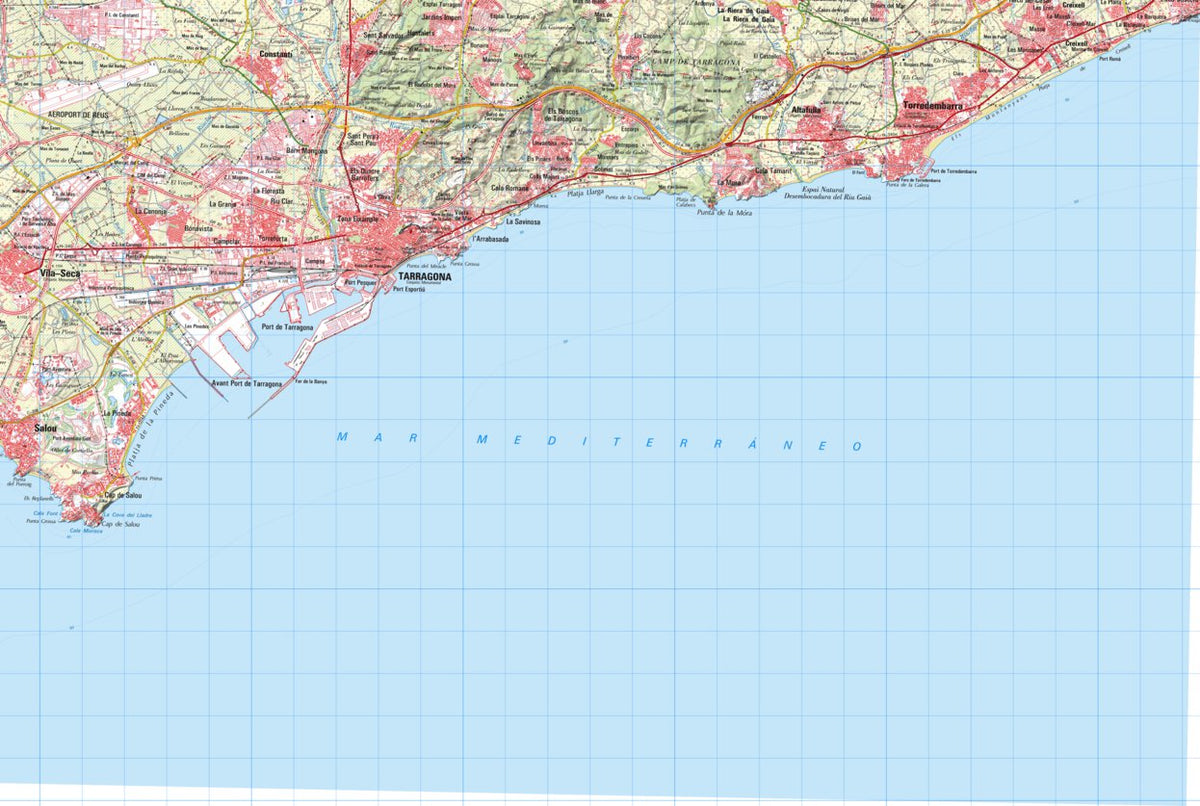Select the Tarragona city label
Image resolution: width=1200 pixels, height=806 pixels.
424,278
